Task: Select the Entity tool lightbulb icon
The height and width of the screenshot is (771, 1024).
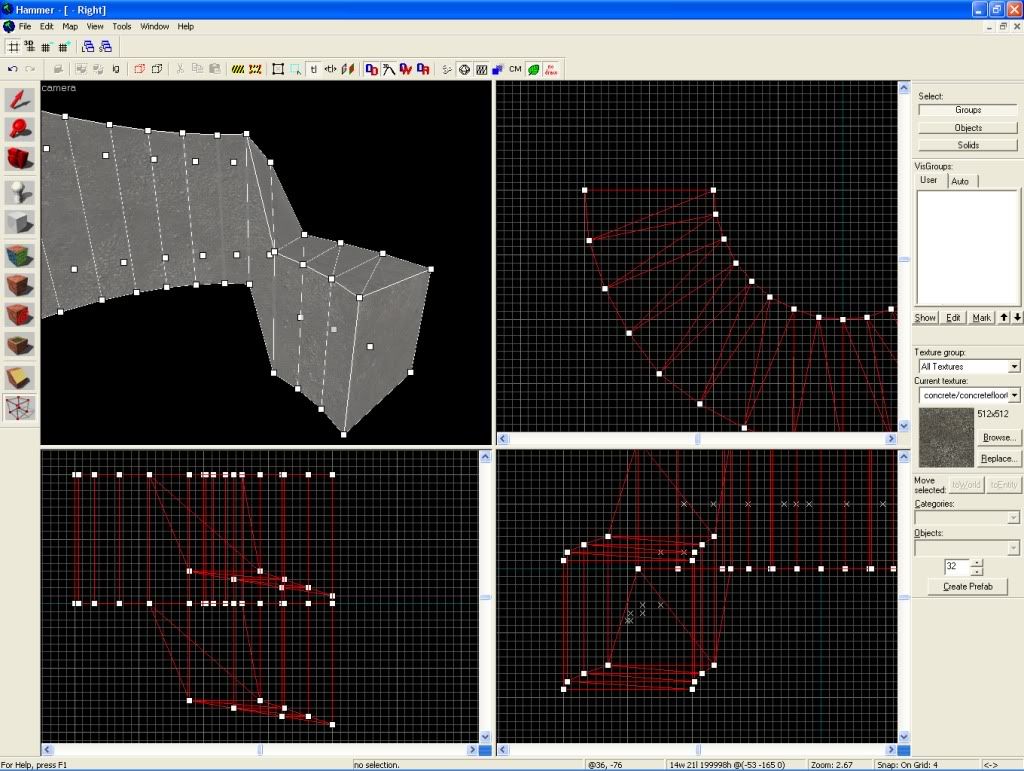Action: (20, 193)
